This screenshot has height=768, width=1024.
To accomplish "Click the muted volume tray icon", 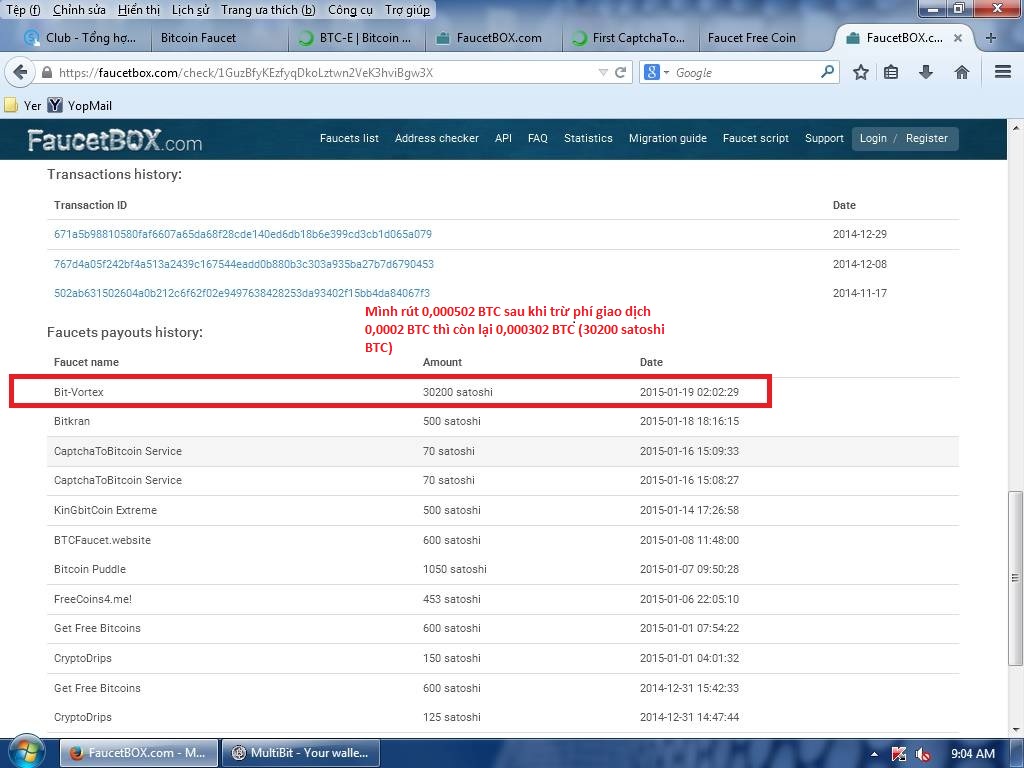I will 922,754.
